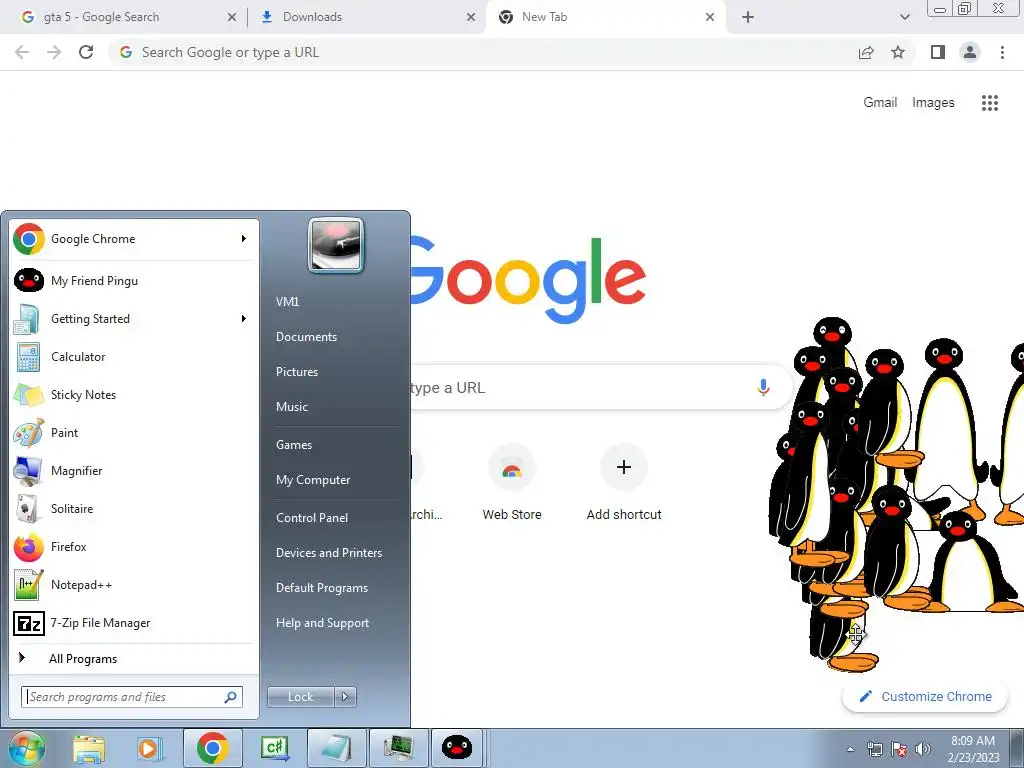Screen dimensions: 1024x768
Task: Launch My Friend Pingu from Start menu
Action: 133,281
